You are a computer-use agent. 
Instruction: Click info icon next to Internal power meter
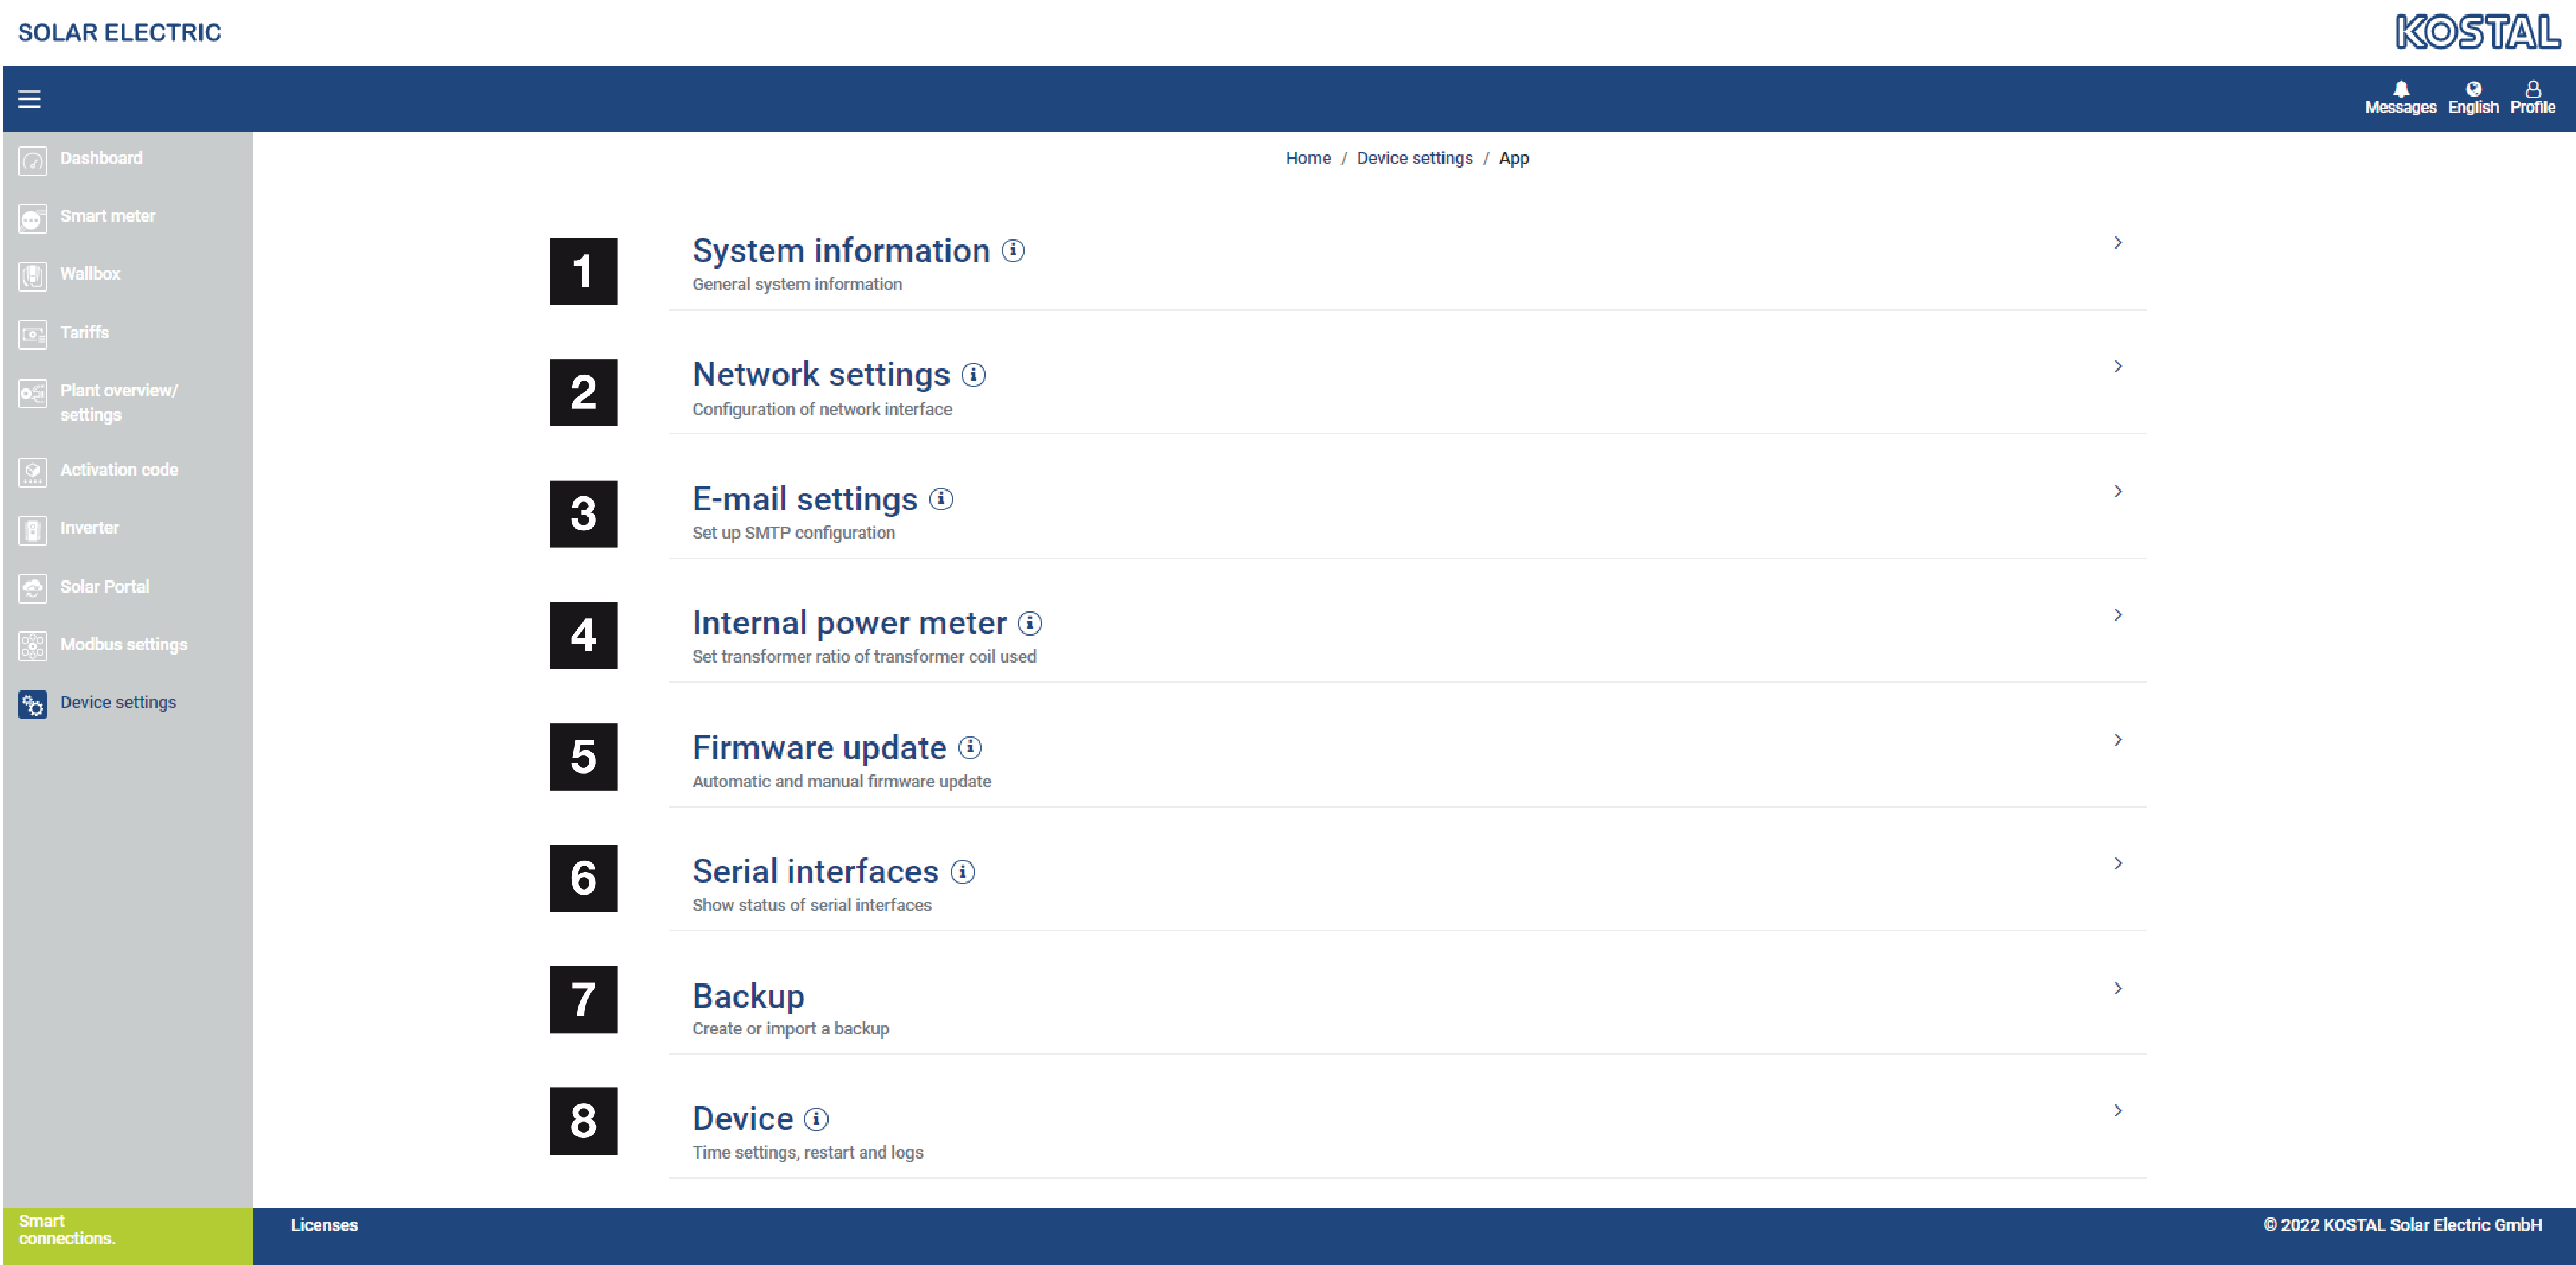pos(1029,623)
